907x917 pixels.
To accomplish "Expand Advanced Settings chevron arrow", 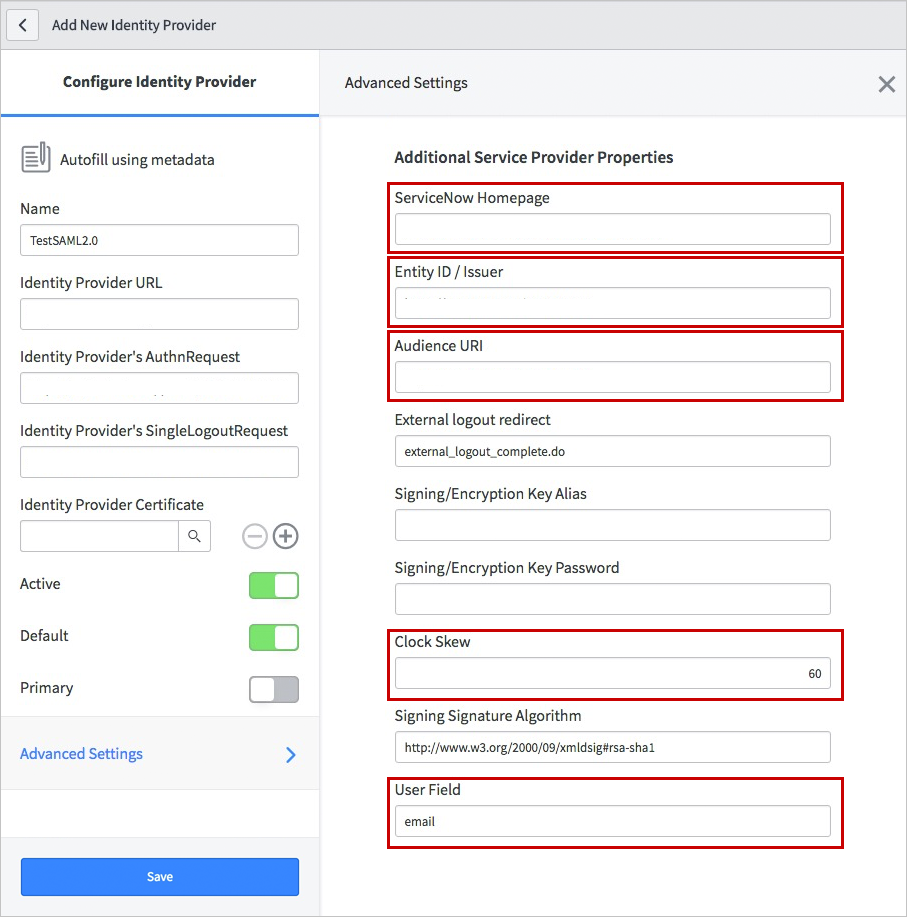I will [291, 754].
